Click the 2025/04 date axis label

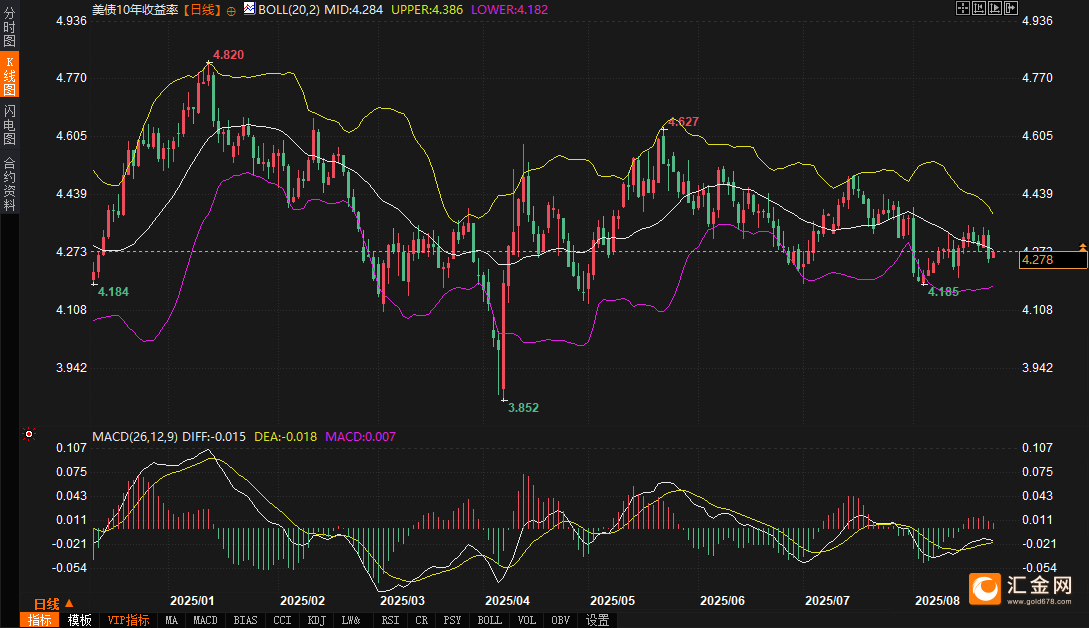(x=507, y=601)
